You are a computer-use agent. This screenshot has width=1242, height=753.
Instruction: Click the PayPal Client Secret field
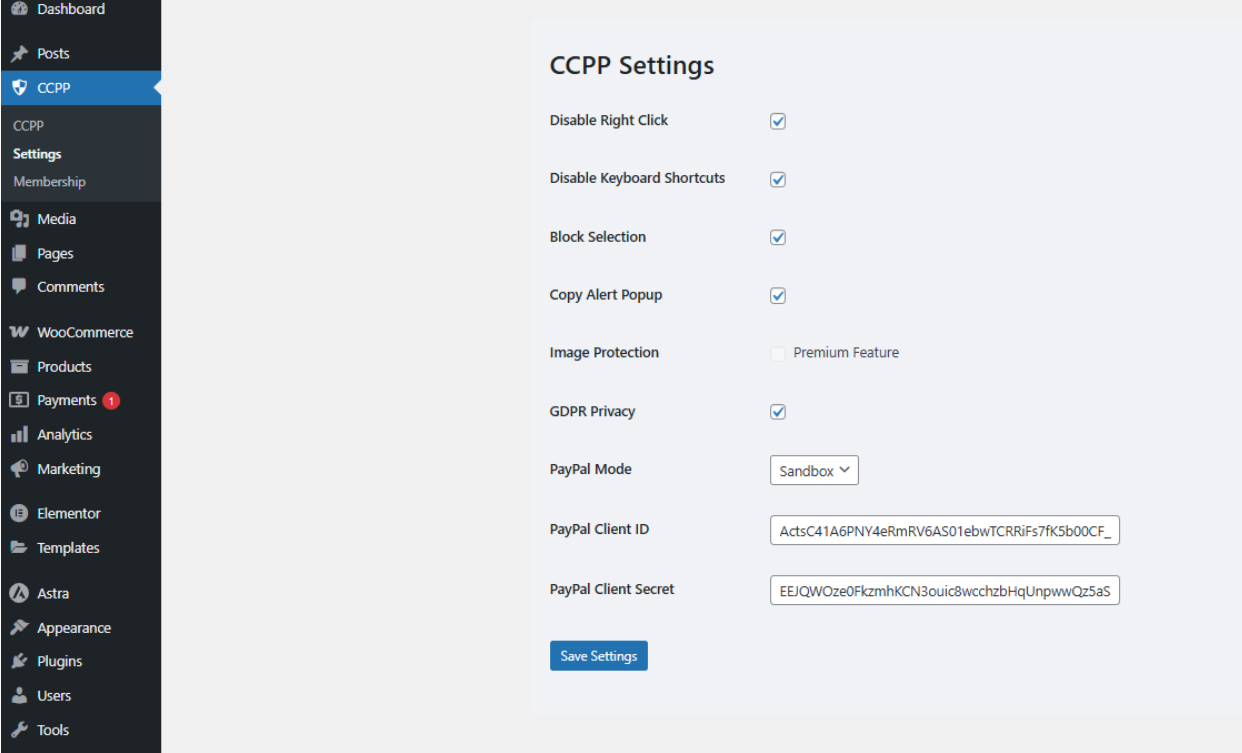point(945,591)
